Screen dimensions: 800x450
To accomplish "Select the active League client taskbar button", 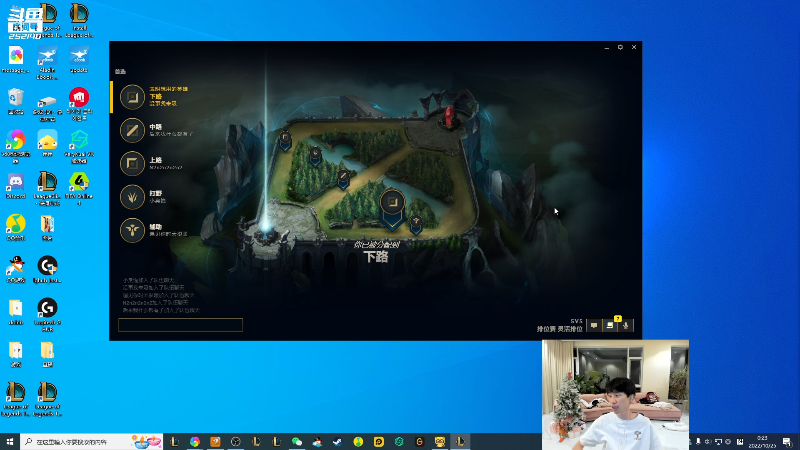I will pos(460,442).
